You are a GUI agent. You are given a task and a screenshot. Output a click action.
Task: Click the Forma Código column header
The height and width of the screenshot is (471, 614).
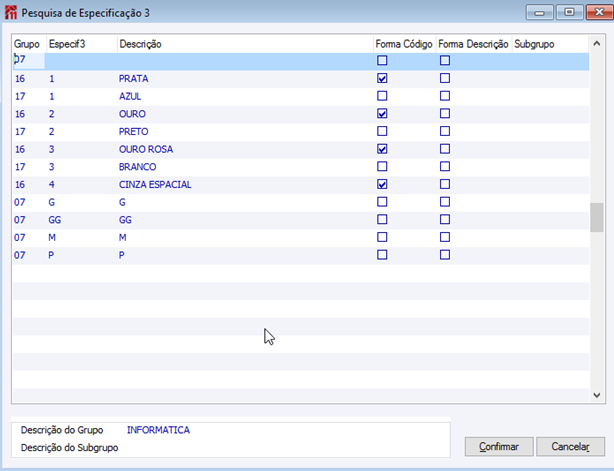click(x=404, y=44)
